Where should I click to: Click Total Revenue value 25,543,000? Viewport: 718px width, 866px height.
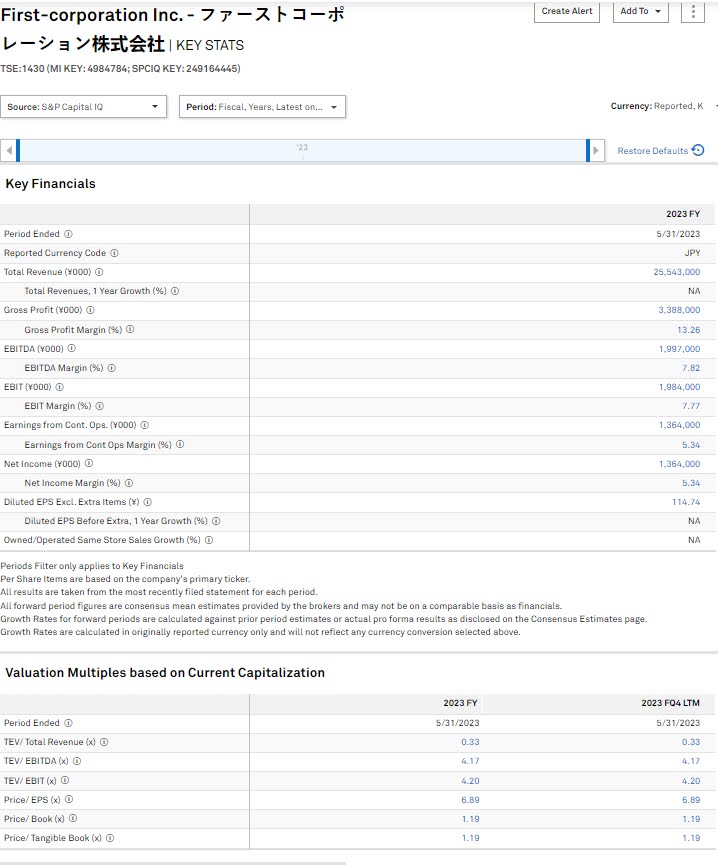[677, 272]
